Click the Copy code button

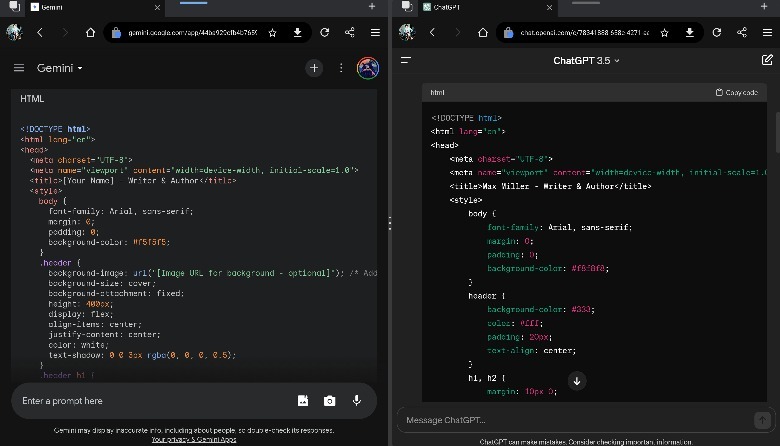point(736,92)
